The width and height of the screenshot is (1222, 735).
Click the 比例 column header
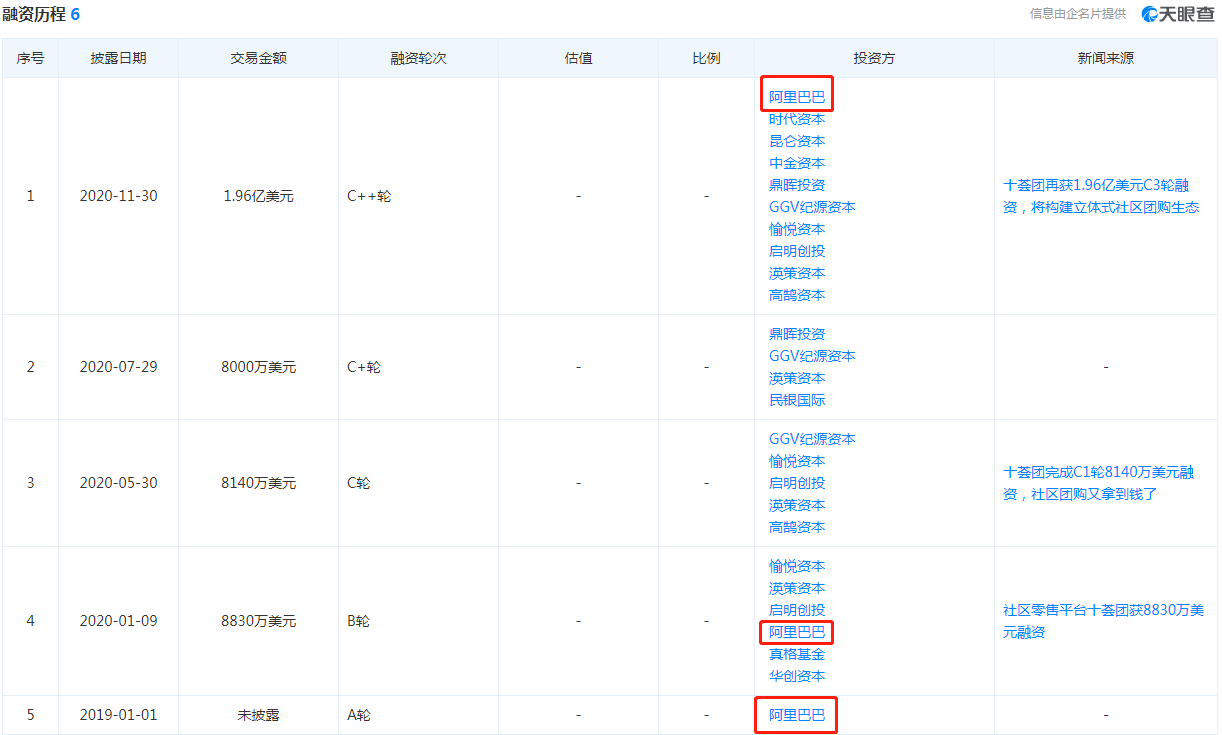click(706, 58)
